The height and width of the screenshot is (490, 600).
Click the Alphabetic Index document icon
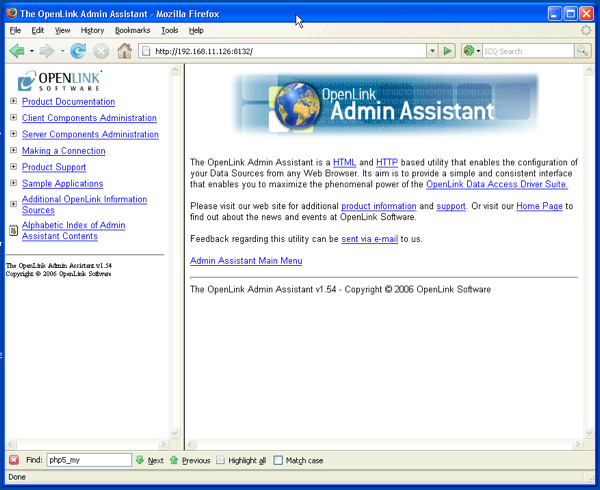click(13, 230)
